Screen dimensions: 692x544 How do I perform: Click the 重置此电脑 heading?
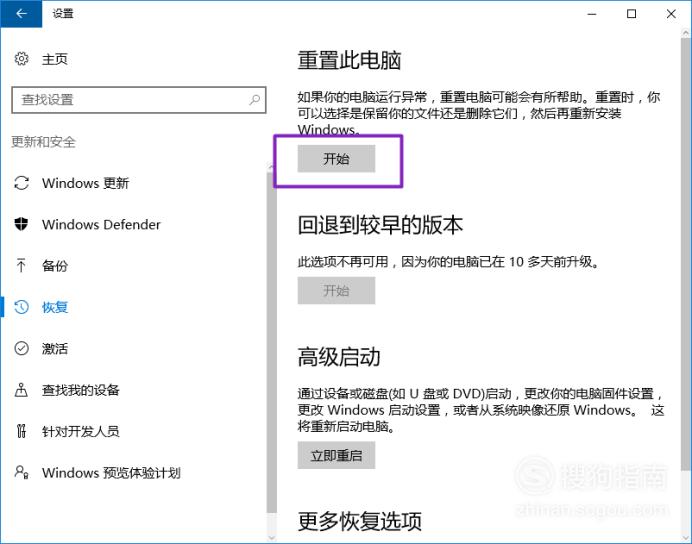click(349, 60)
